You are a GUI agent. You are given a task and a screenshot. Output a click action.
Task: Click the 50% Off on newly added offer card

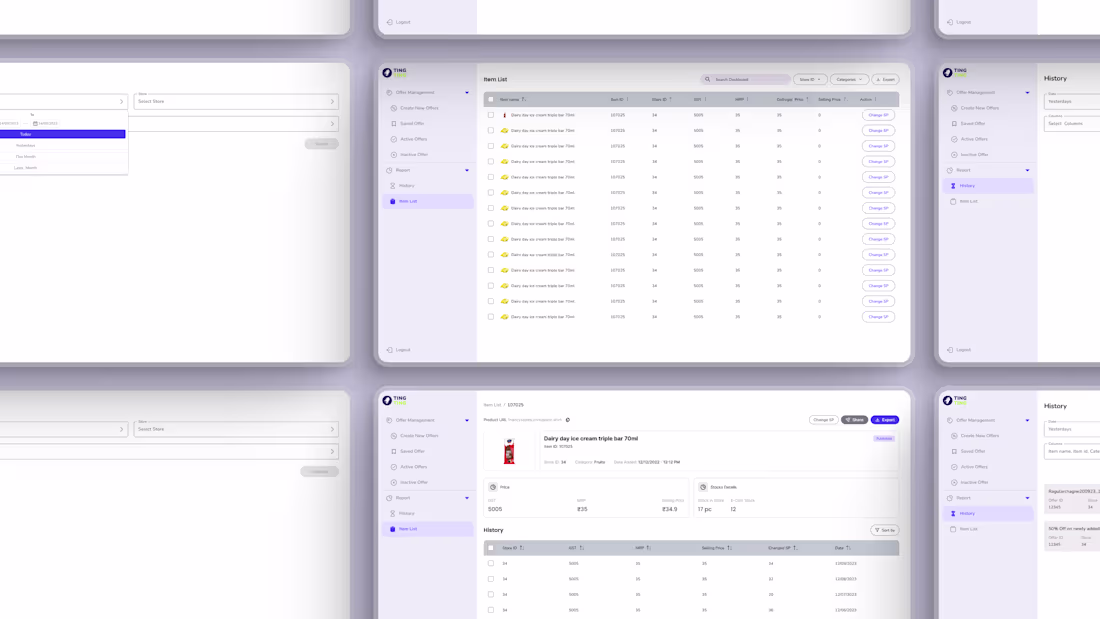click(1072, 537)
